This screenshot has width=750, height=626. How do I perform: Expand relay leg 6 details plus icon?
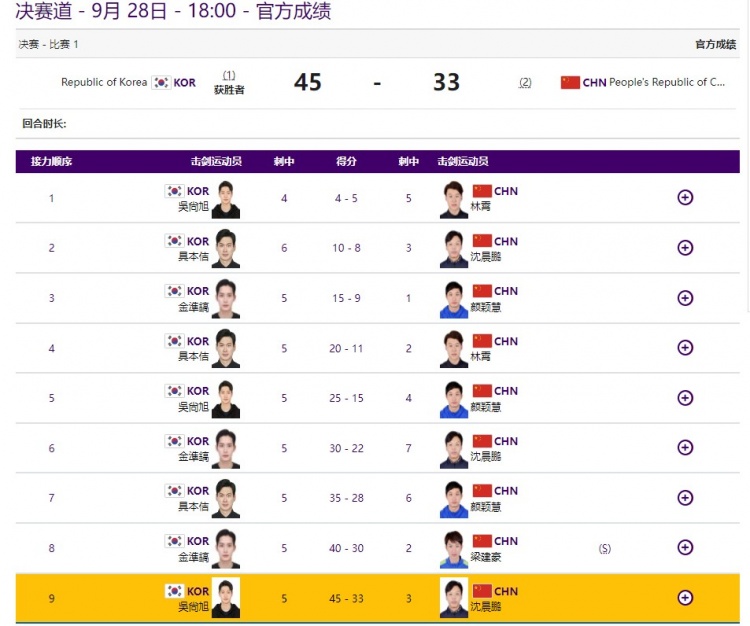tap(685, 448)
